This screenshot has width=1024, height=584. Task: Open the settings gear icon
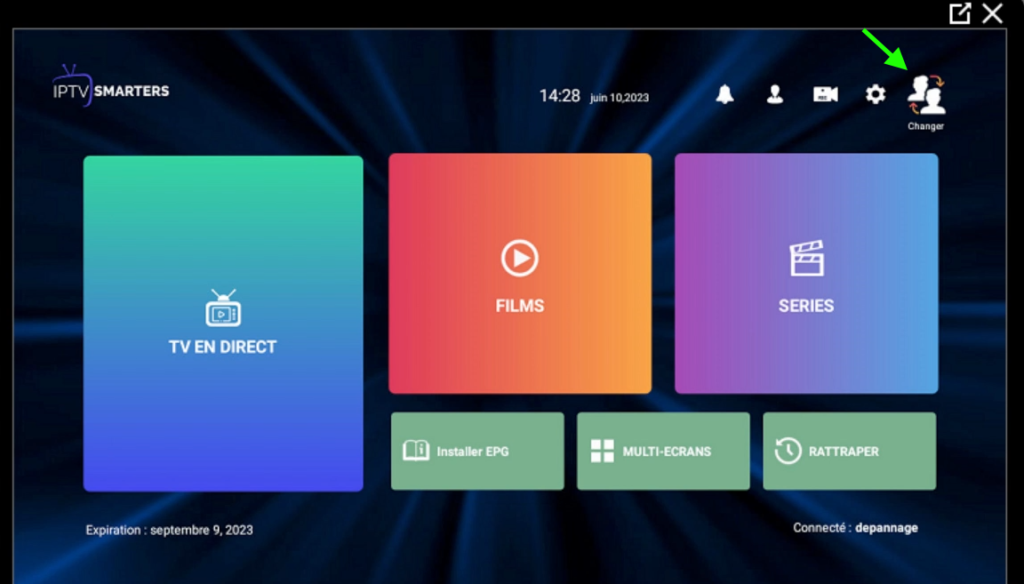[876, 95]
